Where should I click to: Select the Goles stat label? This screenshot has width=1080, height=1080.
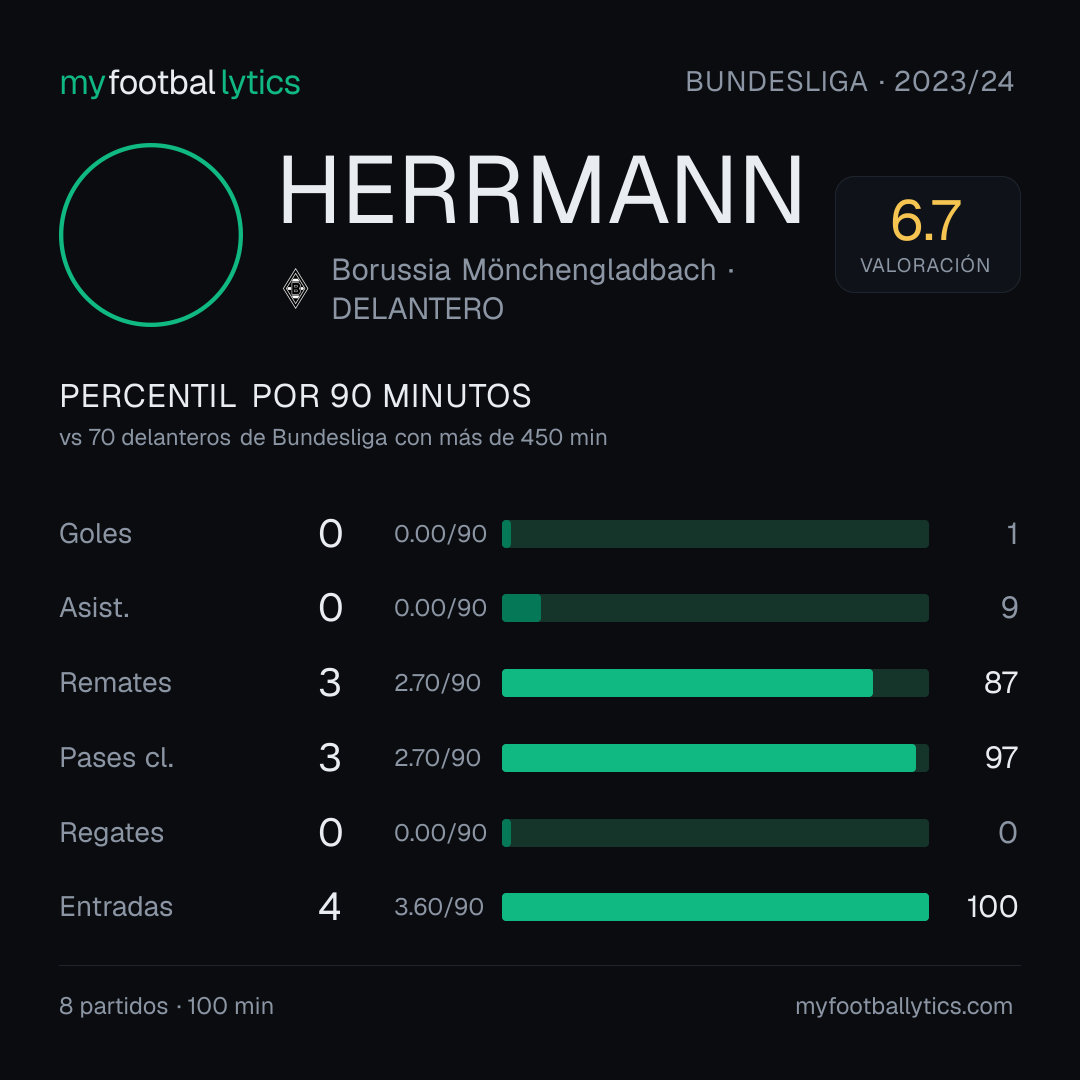coord(96,534)
